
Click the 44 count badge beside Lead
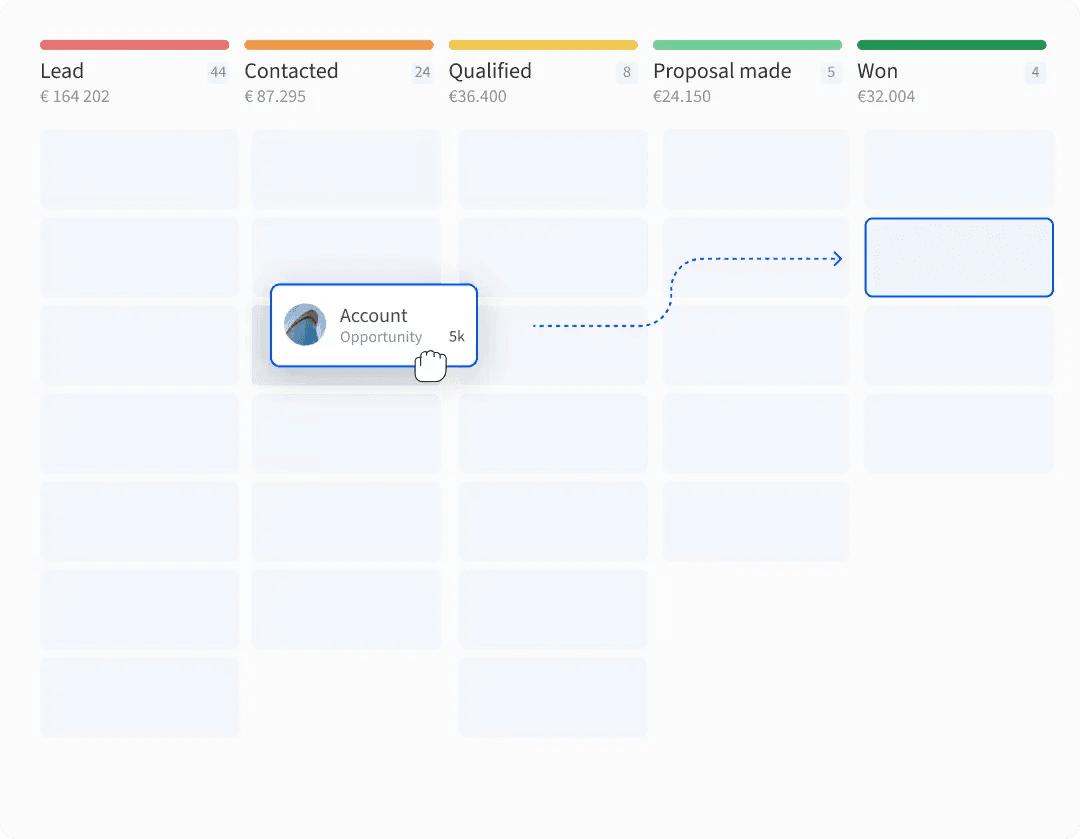pyautogui.click(x=218, y=72)
